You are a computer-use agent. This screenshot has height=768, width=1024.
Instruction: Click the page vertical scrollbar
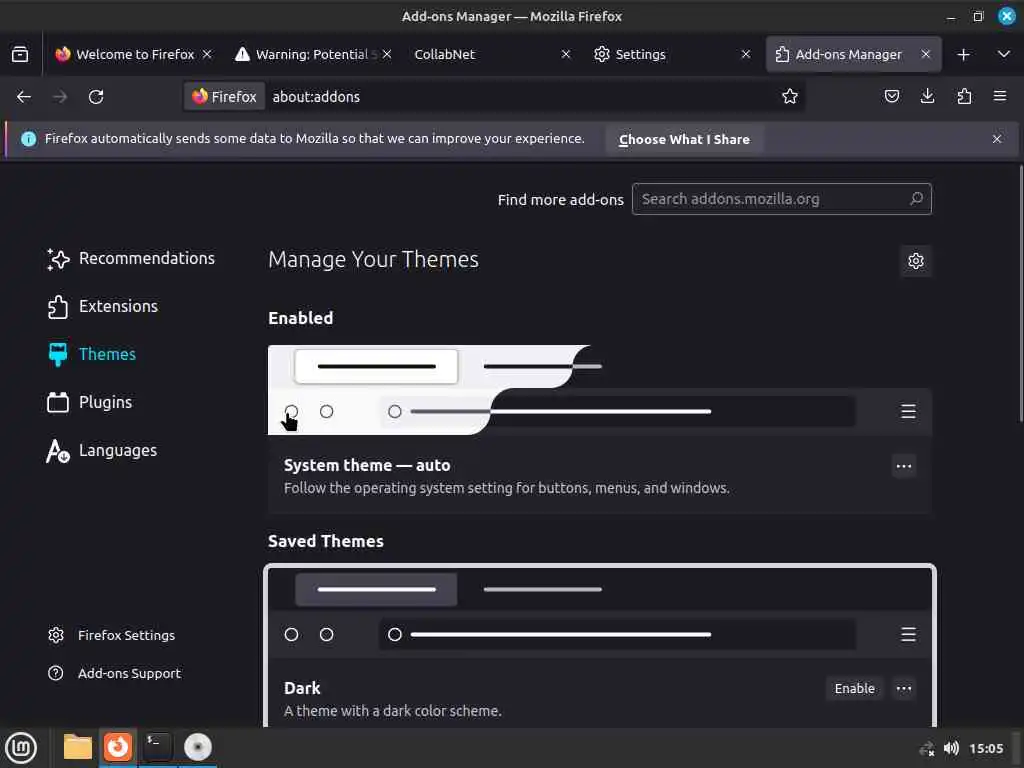pyautogui.click(x=1019, y=294)
